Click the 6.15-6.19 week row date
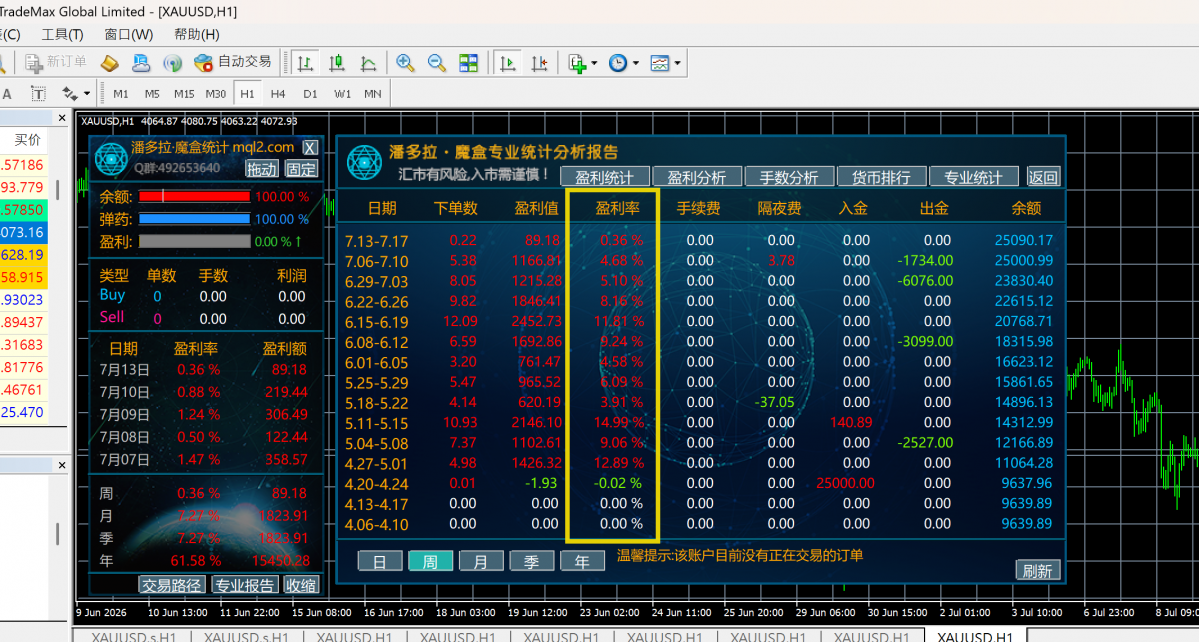1199x642 pixels. (376, 322)
